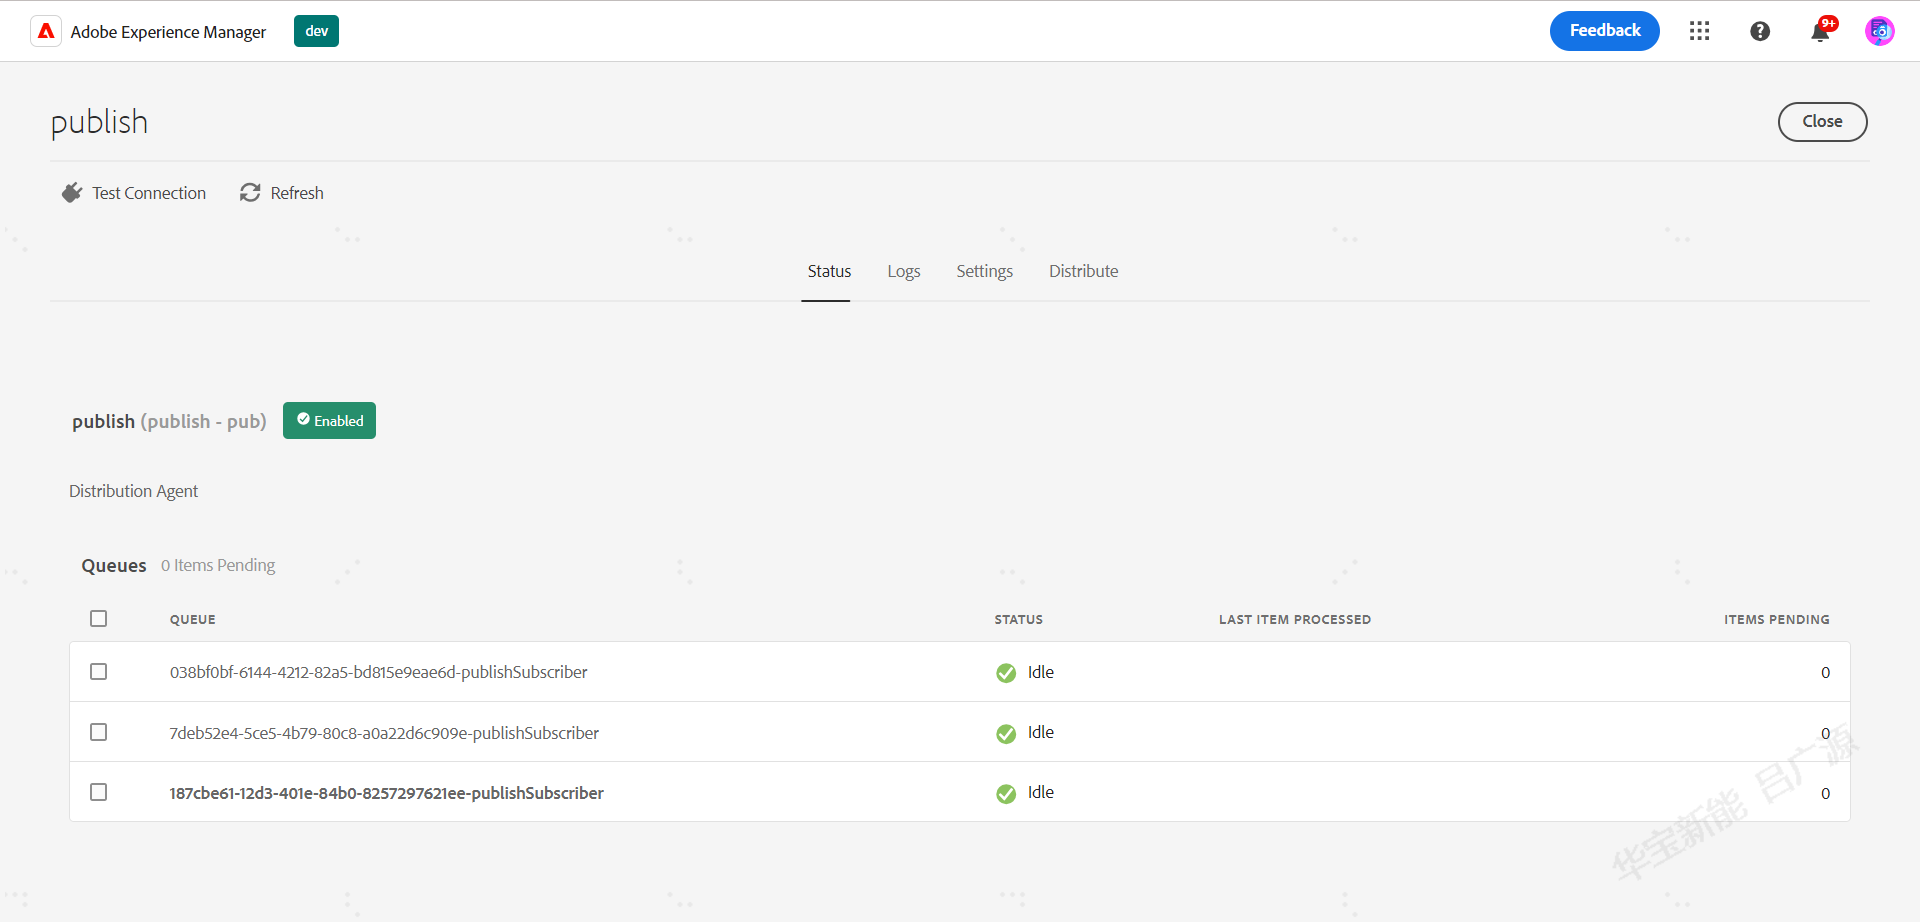Click the ITEMS PENDING column header

click(1776, 619)
